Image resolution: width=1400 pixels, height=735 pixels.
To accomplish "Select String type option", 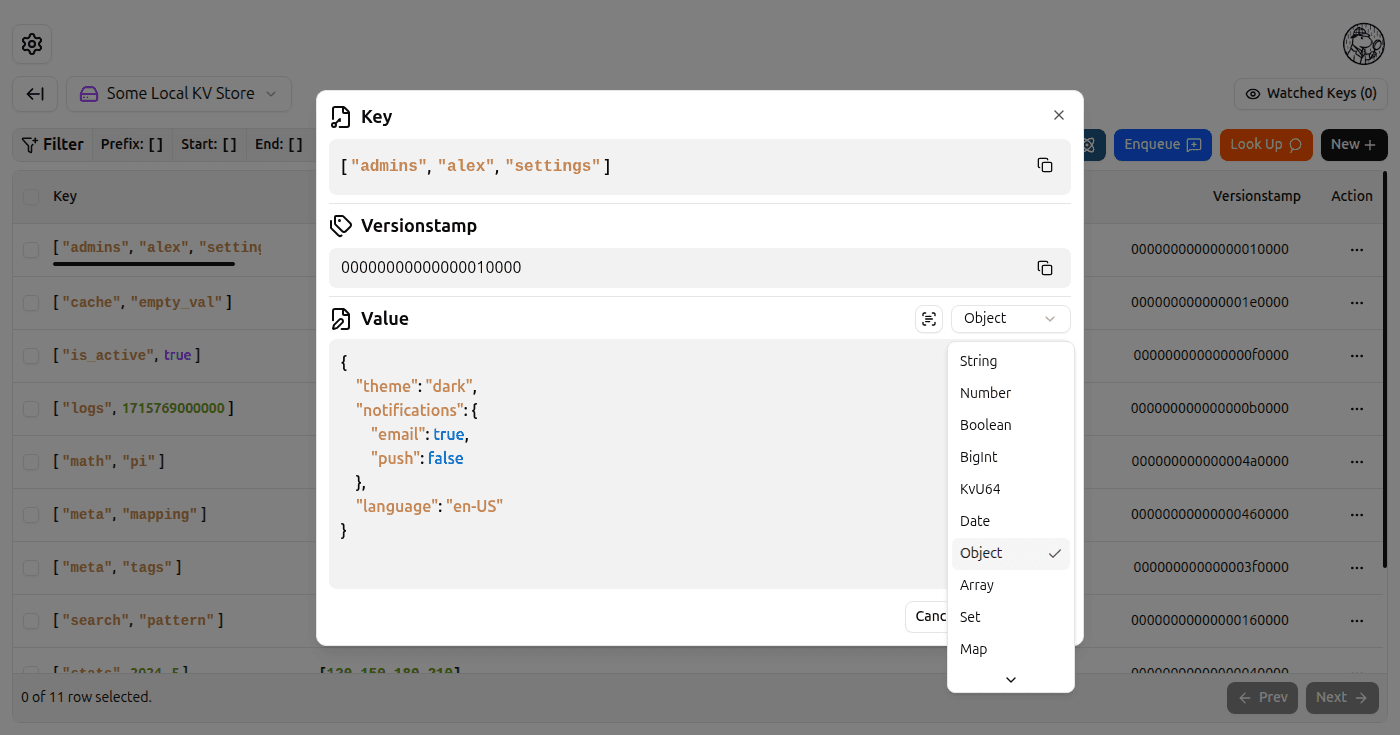I will click(1010, 361).
